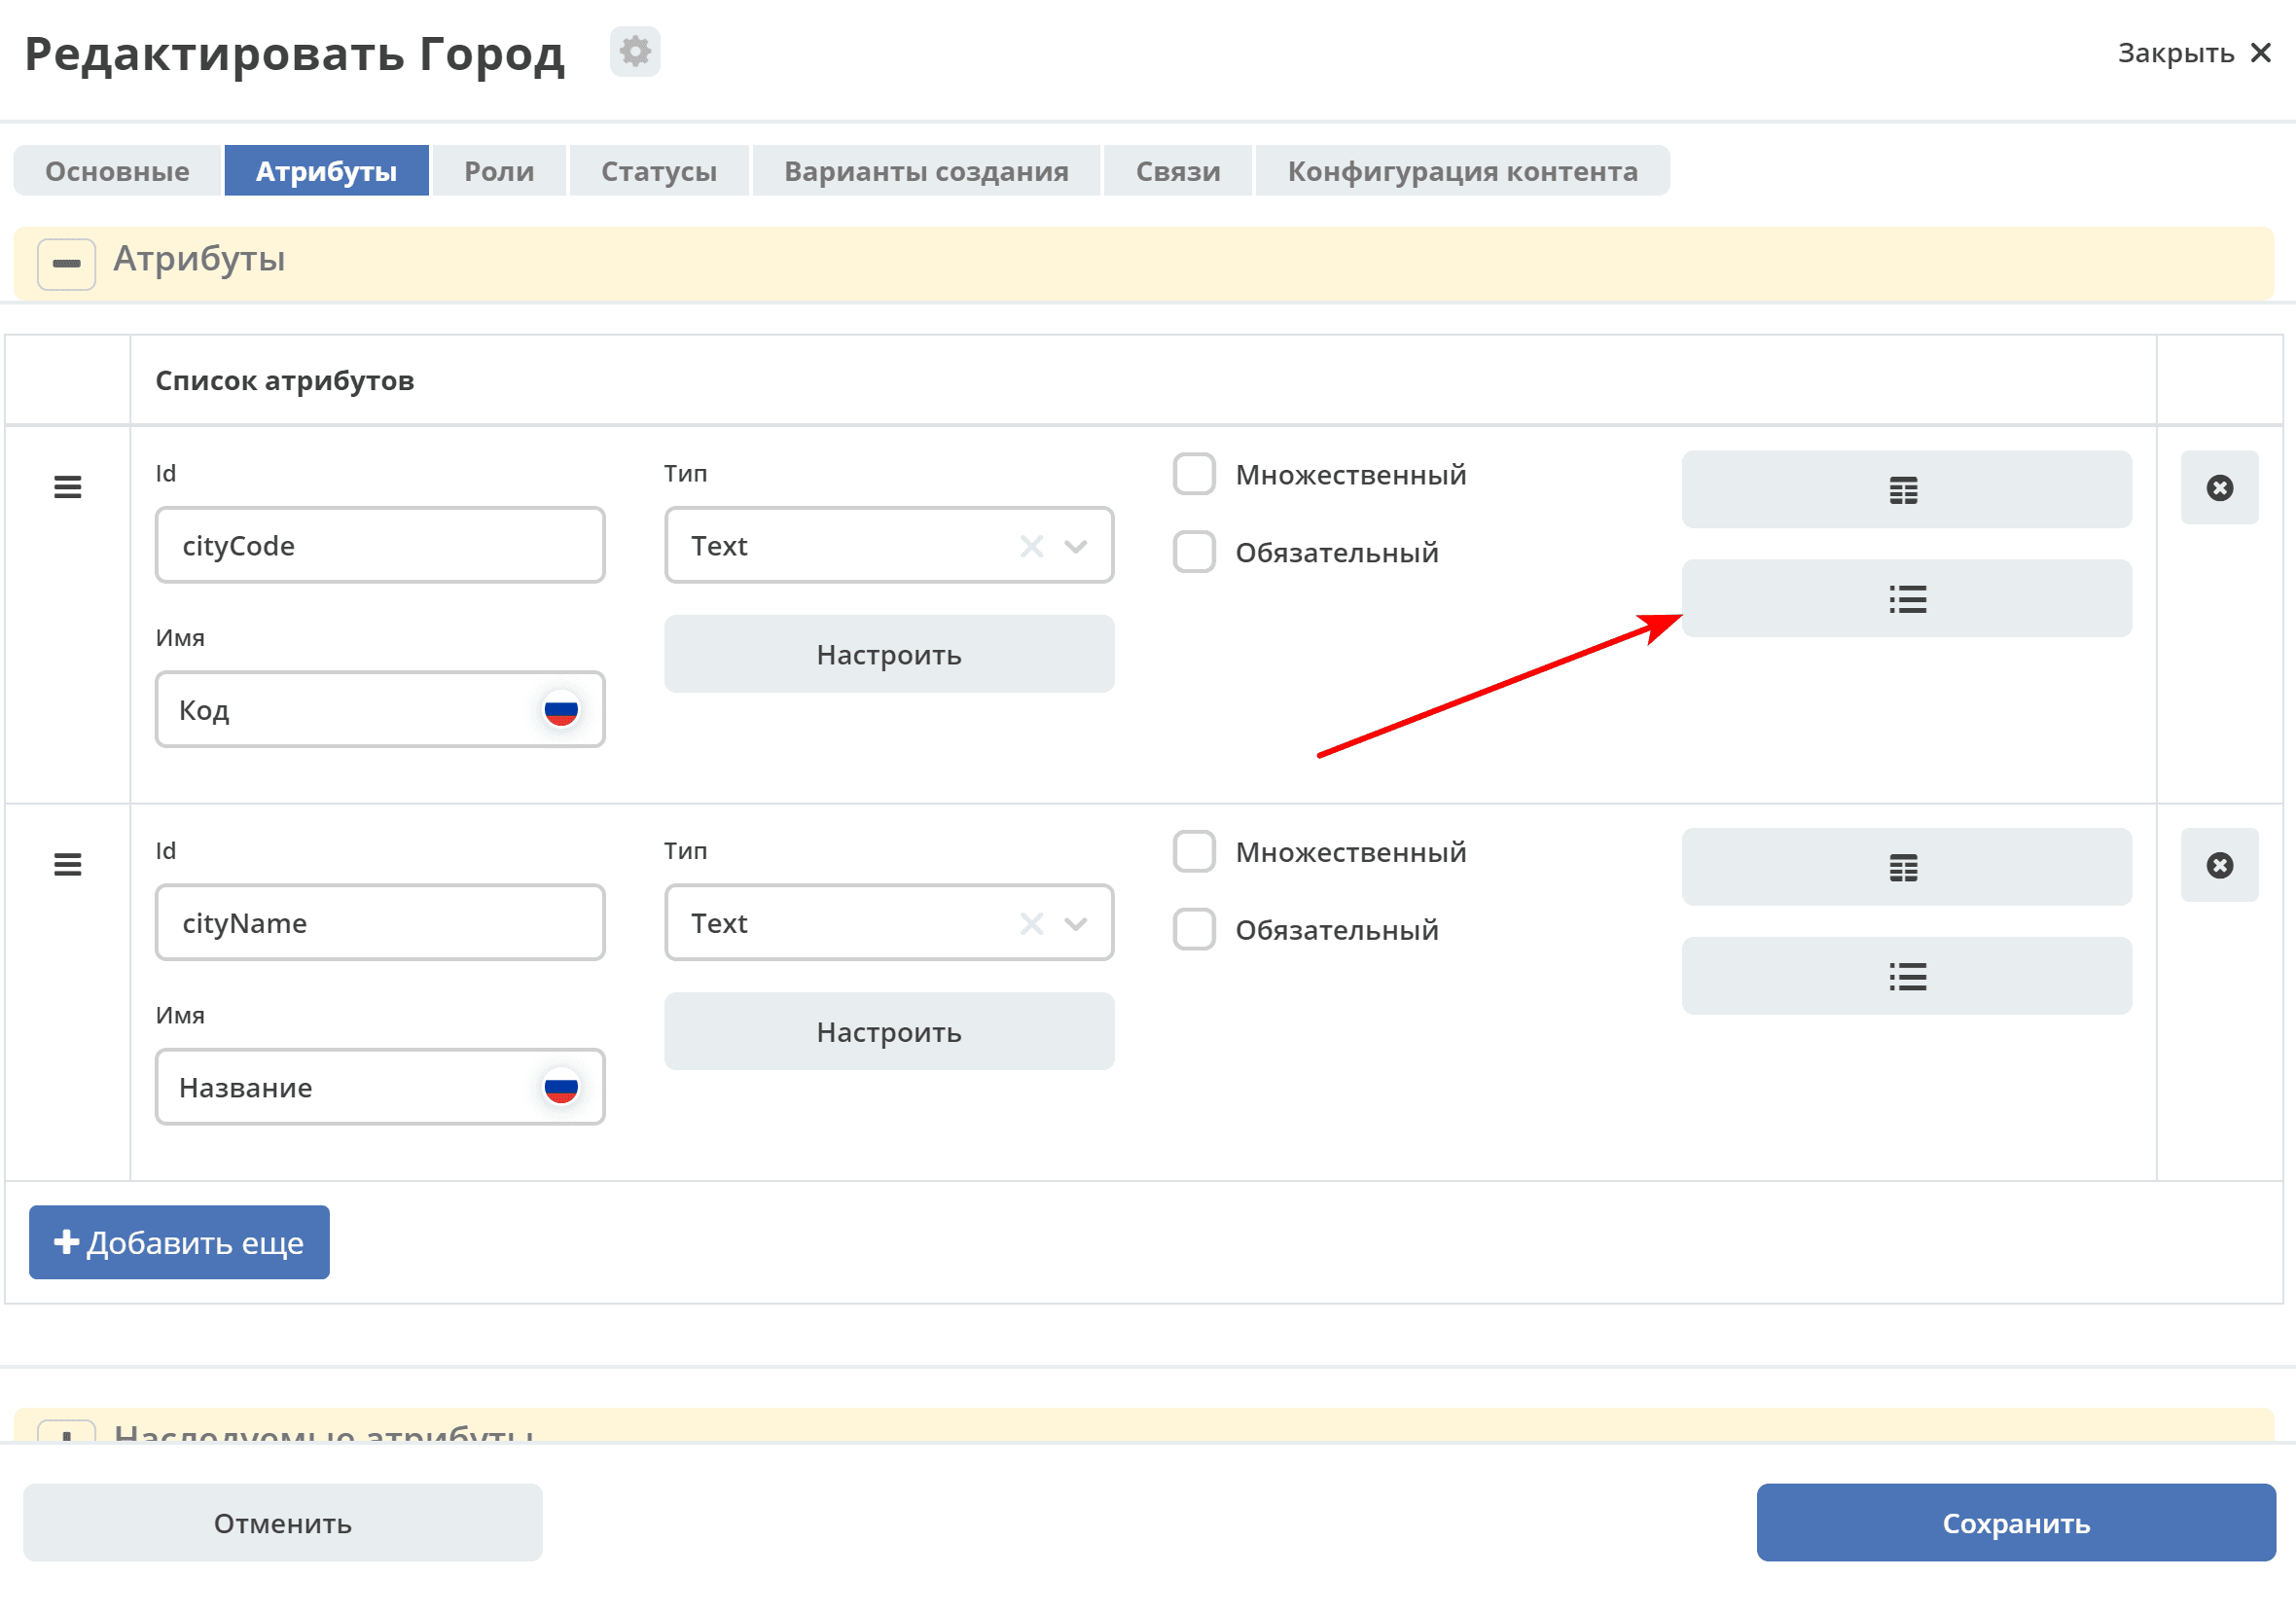Toggle the Обязательный checkbox for cityName
The image size is (2296, 1613).
[x=1194, y=929]
